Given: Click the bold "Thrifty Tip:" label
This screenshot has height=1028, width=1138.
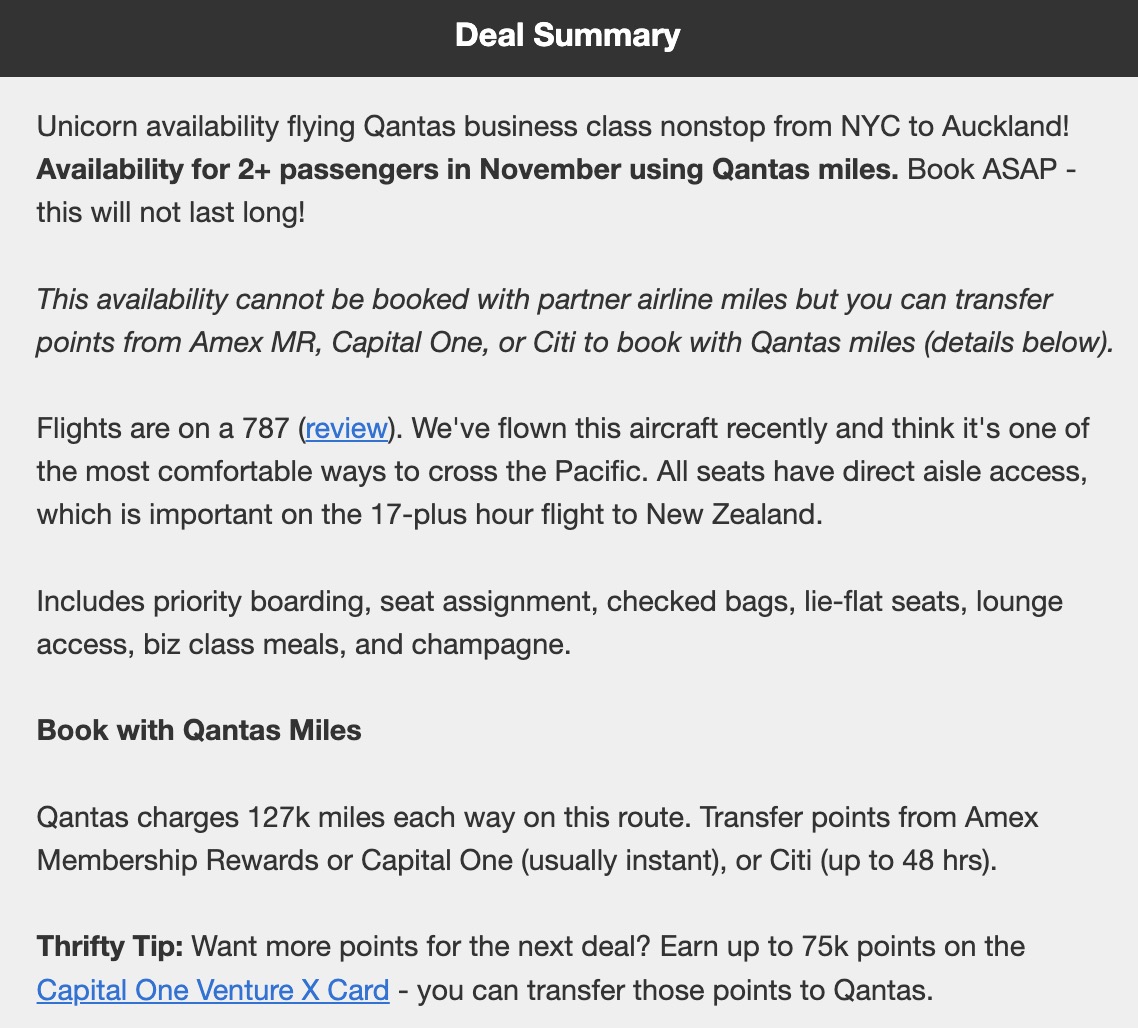Looking at the screenshot, I should coord(110,946).
